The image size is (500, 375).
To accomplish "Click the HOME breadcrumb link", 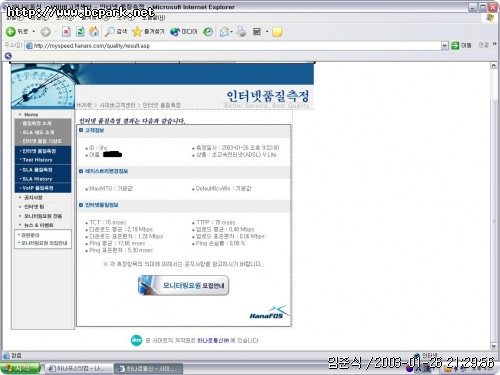I will (84, 105).
